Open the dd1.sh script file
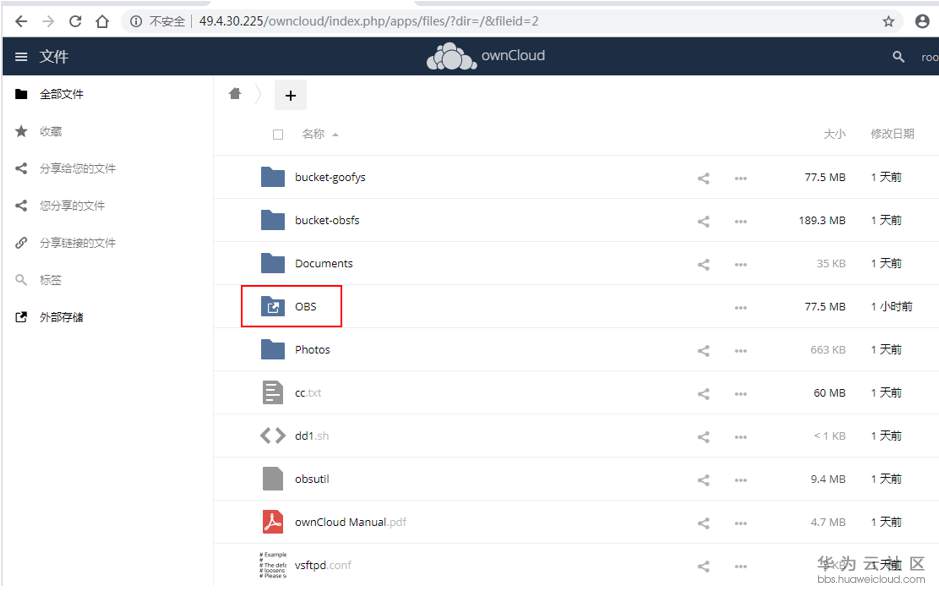This screenshot has height=594, width=939. (x=311, y=436)
